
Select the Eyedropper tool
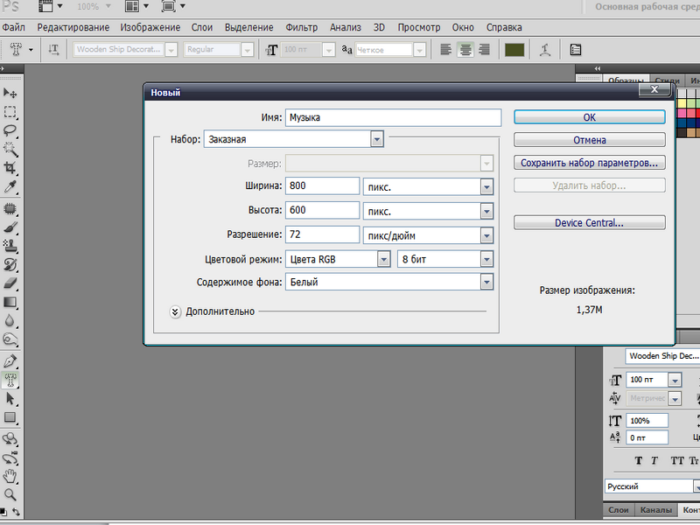[x=10, y=187]
